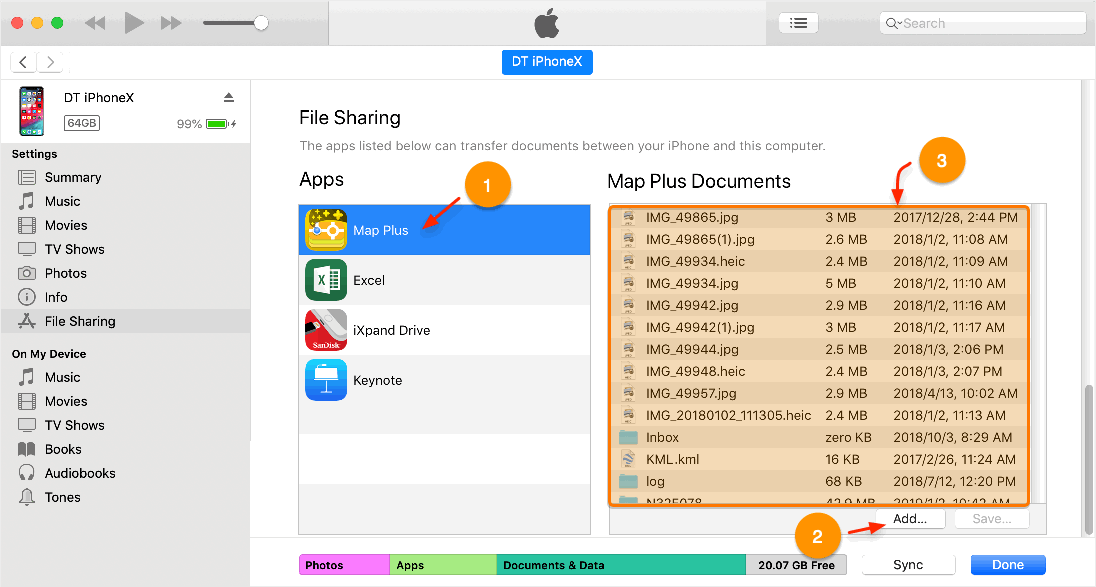Click the 20.07 GB Free segment
Viewport: 1096px width, 587px height.
click(796, 565)
